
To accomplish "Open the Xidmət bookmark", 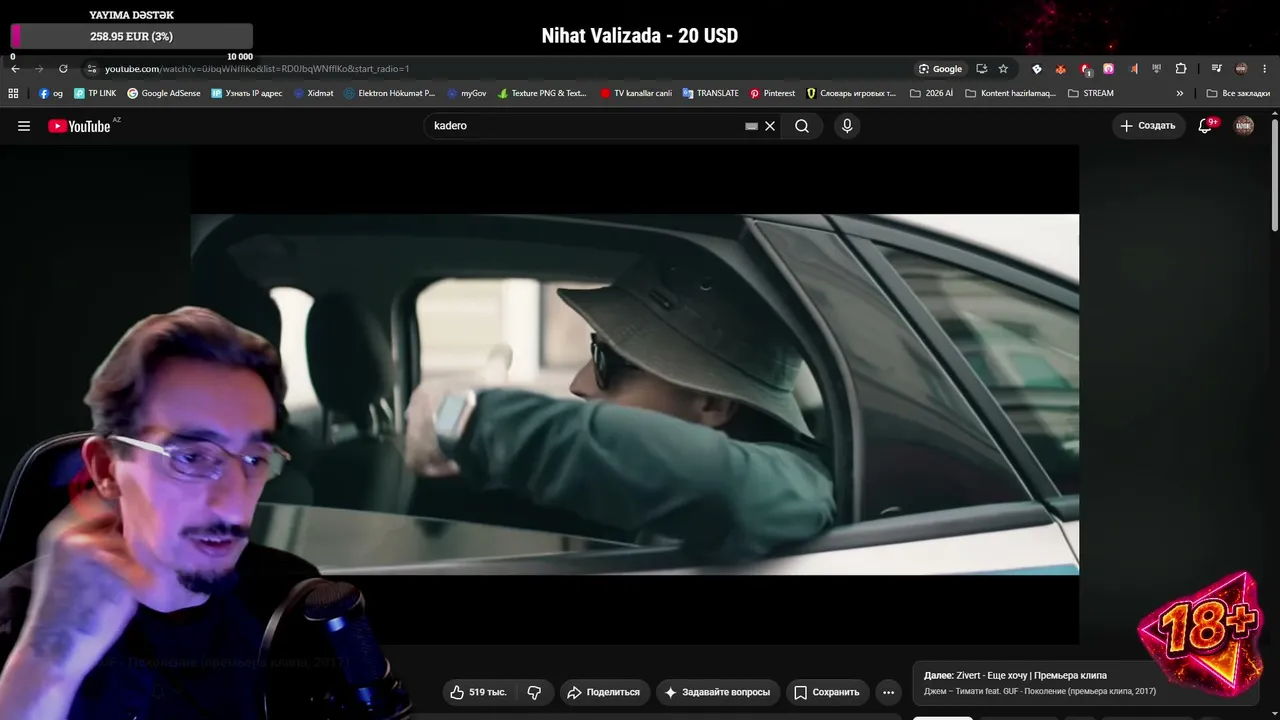I will point(314,93).
